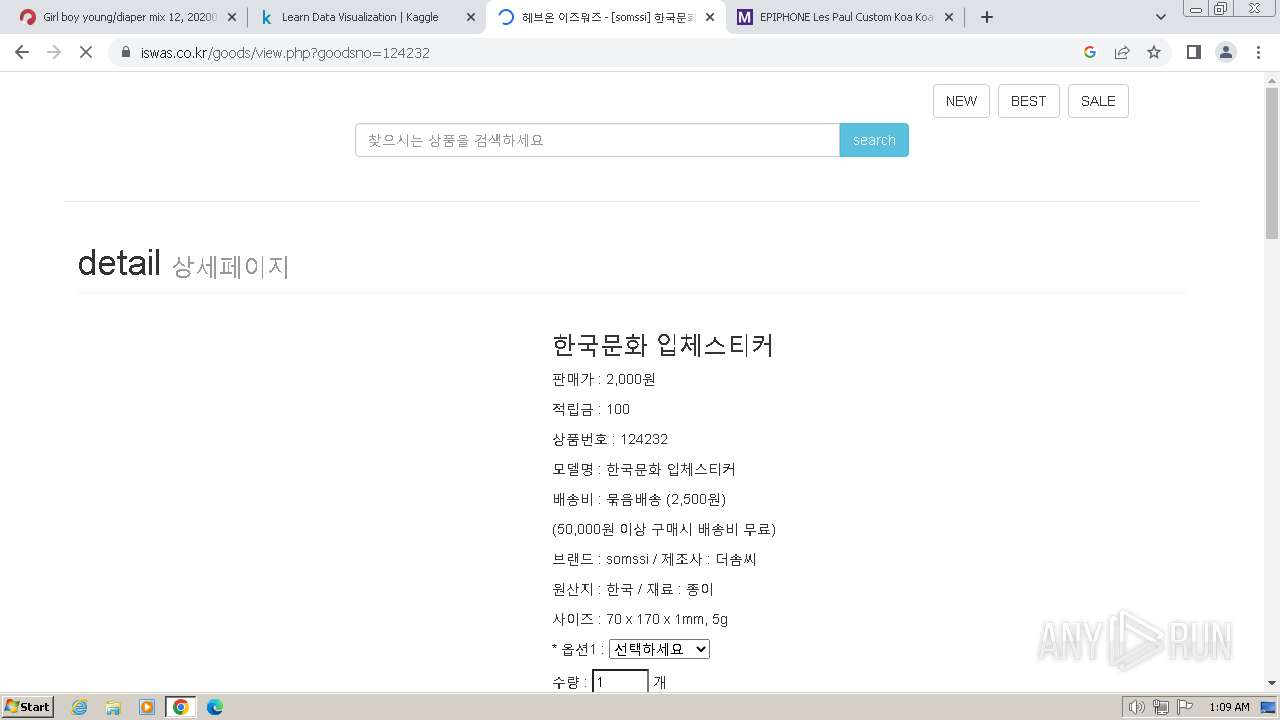This screenshot has width=1280, height=720.
Task: Open File Explorer from taskbar
Action: (x=113, y=707)
